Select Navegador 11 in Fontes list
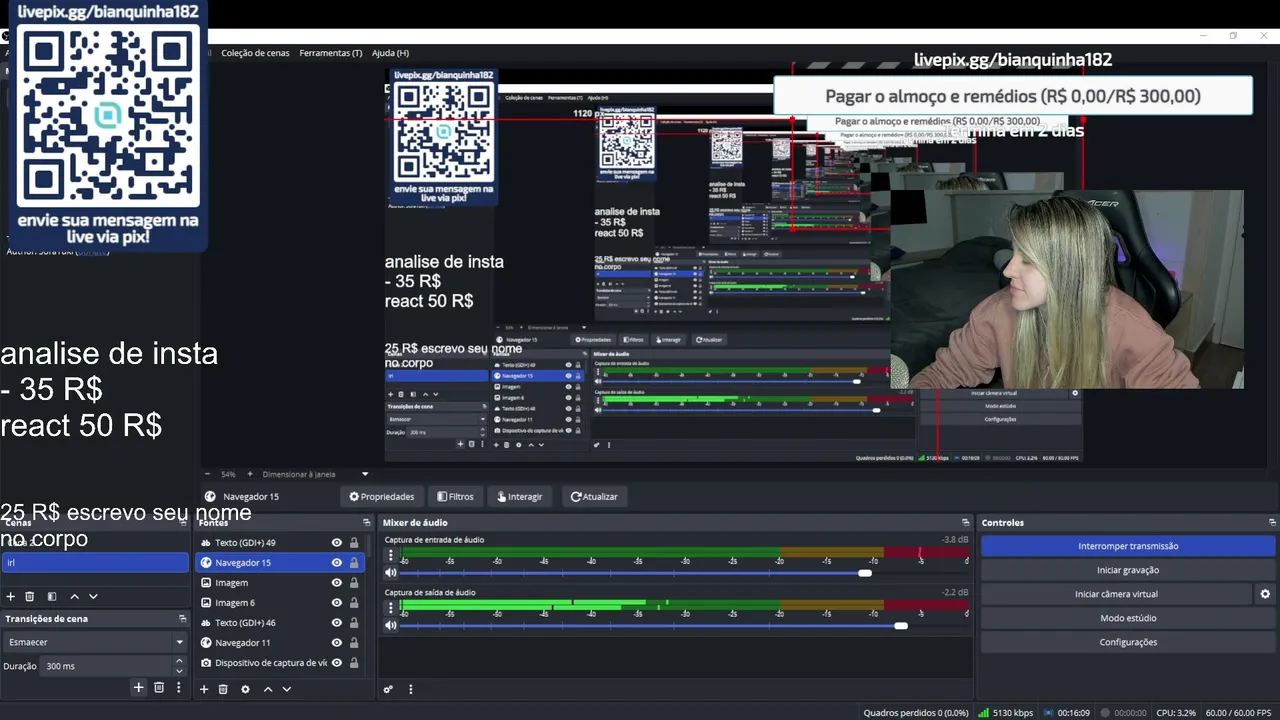Image resolution: width=1280 pixels, height=720 pixels. pos(243,643)
